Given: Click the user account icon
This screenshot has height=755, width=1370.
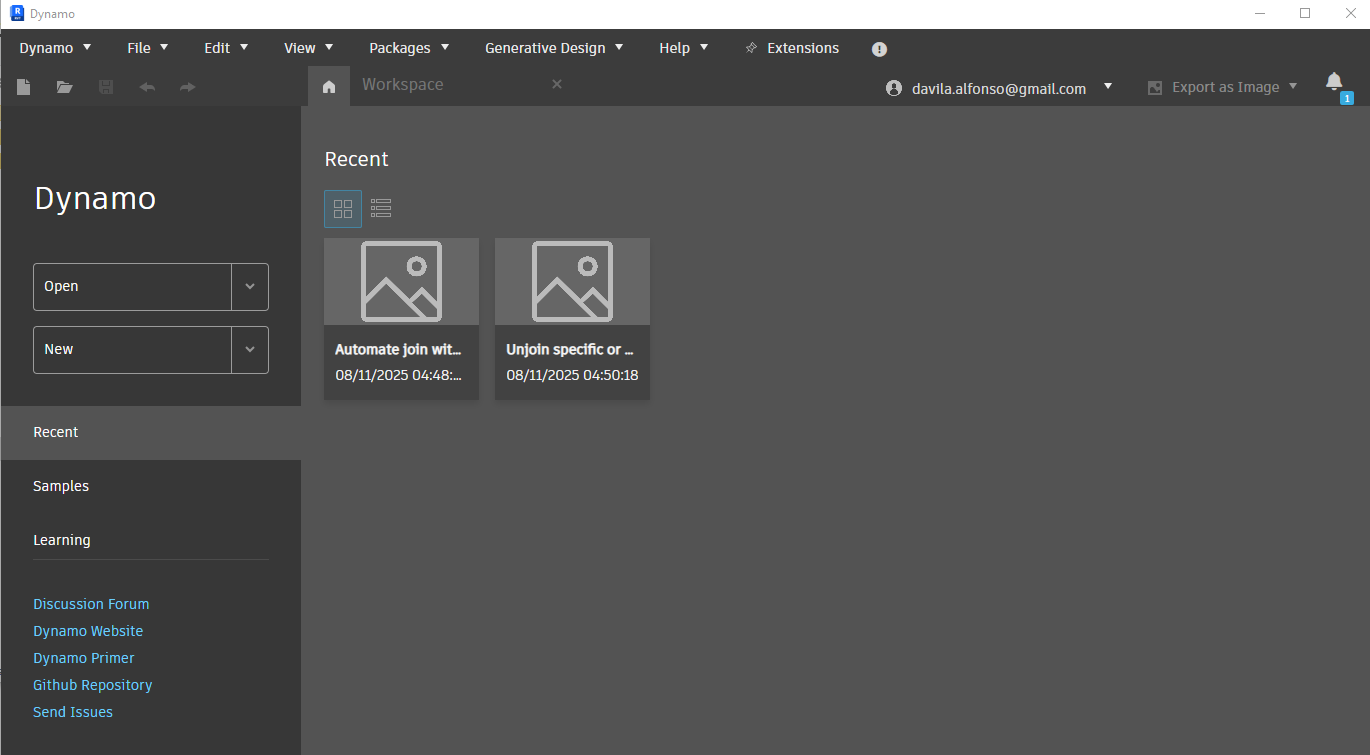Looking at the screenshot, I should (x=893, y=88).
